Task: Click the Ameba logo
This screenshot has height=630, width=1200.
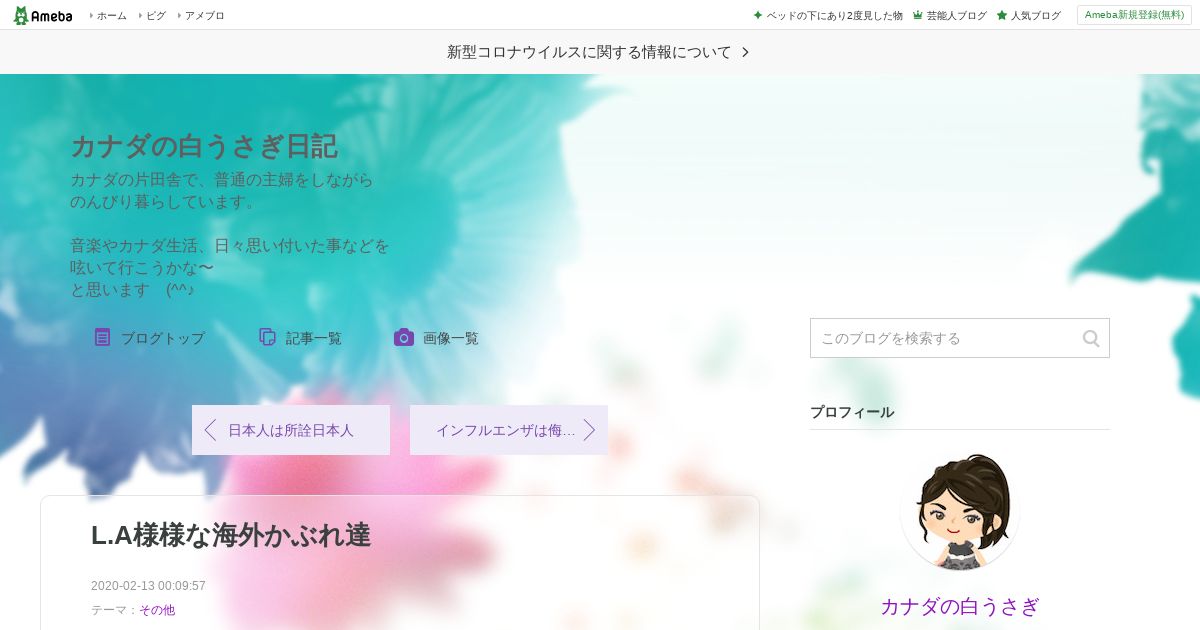Action: point(42,15)
